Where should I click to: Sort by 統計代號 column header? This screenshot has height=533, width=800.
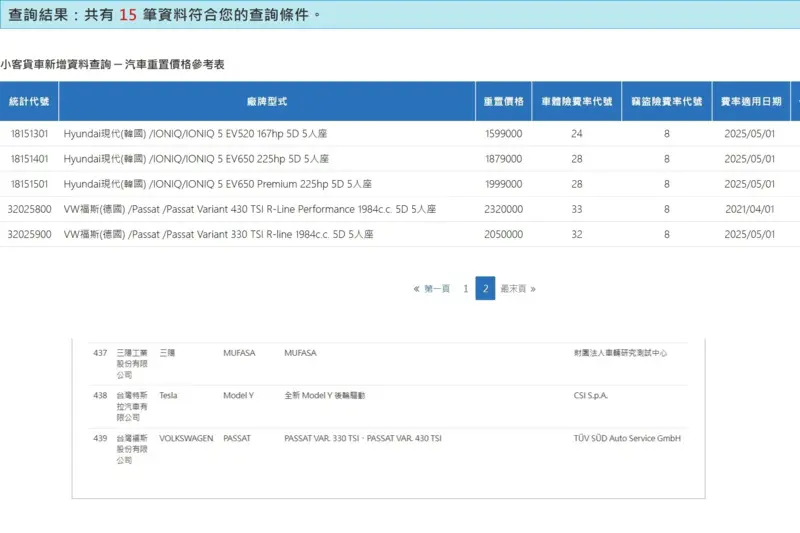(29, 101)
